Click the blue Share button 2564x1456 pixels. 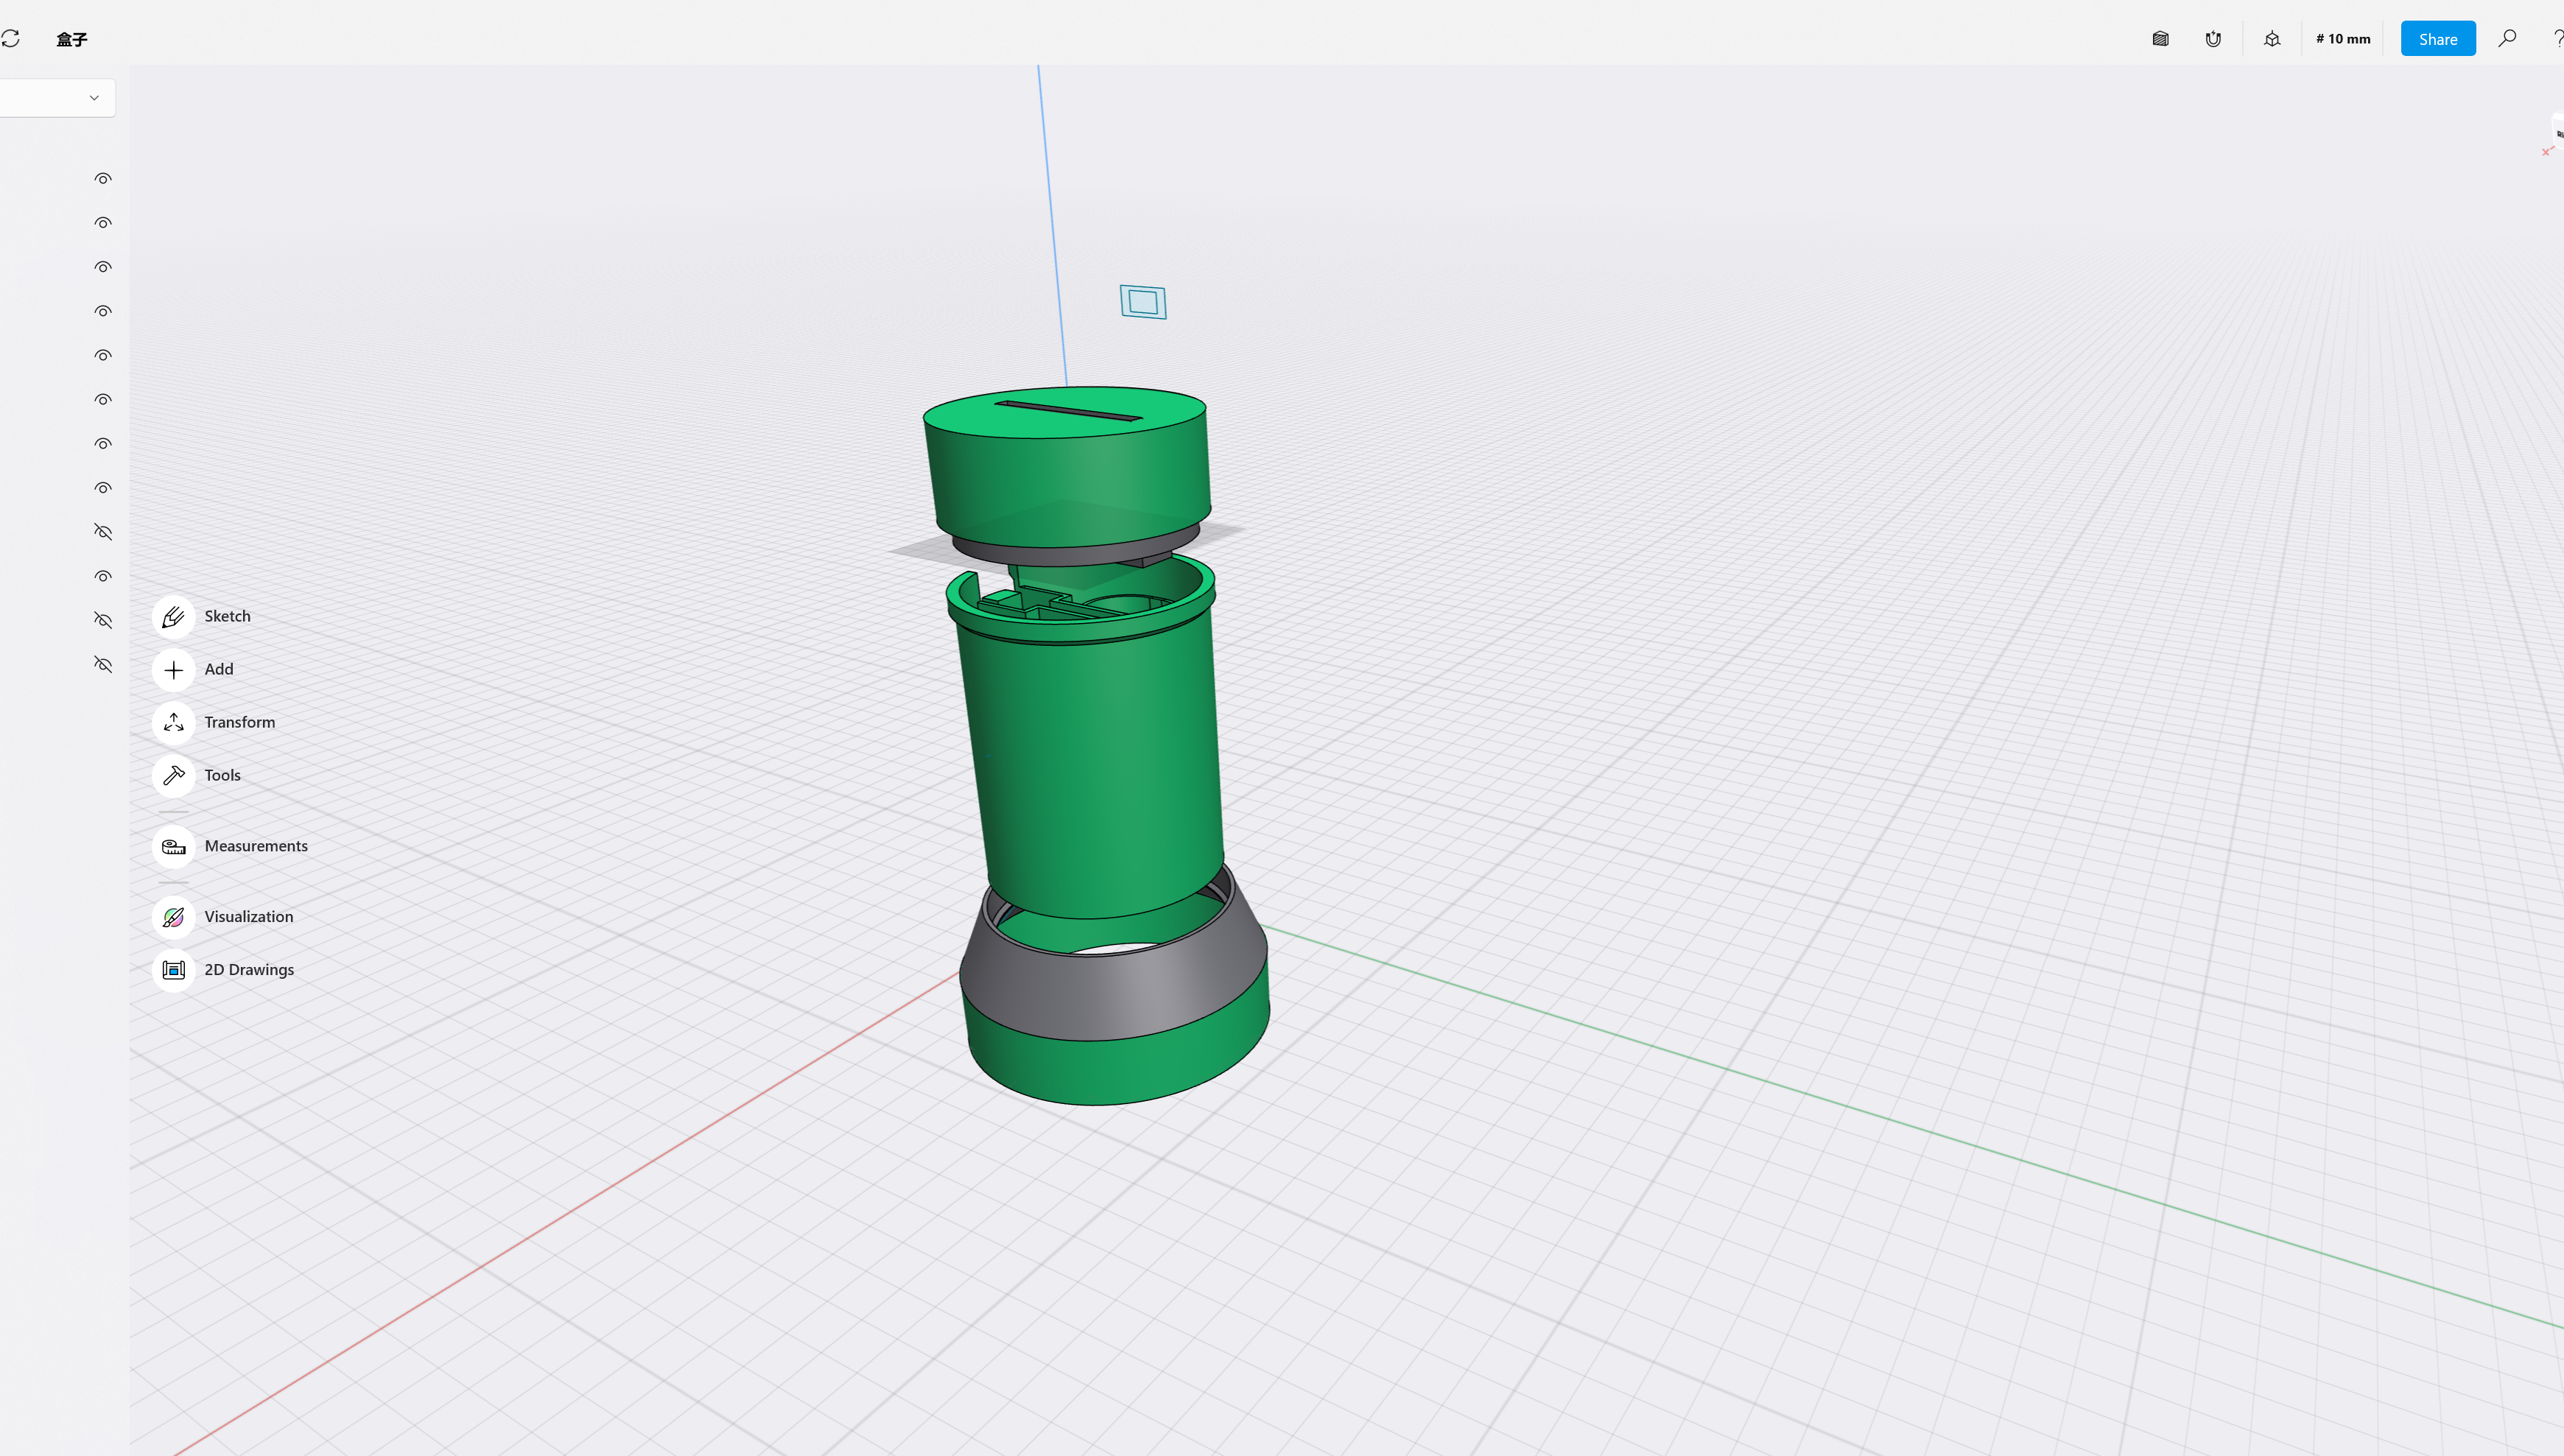[x=2437, y=39]
